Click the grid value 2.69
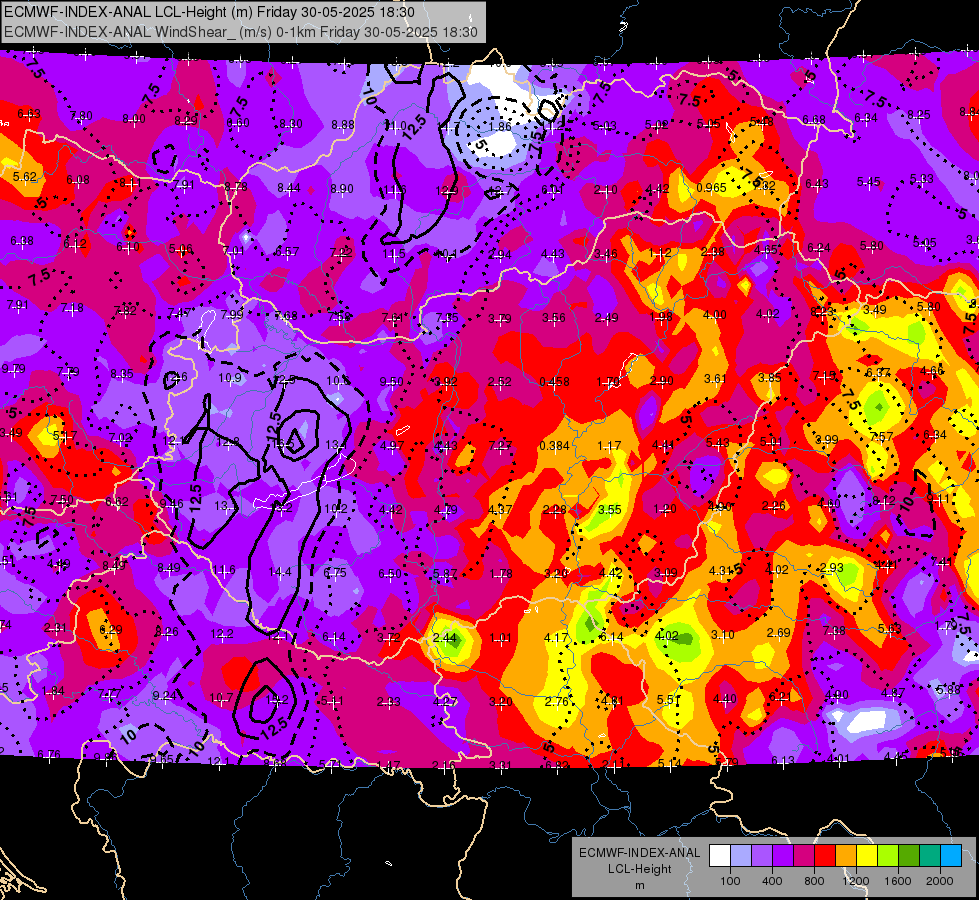The width and height of the screenshot is (979, 900). 779,632
